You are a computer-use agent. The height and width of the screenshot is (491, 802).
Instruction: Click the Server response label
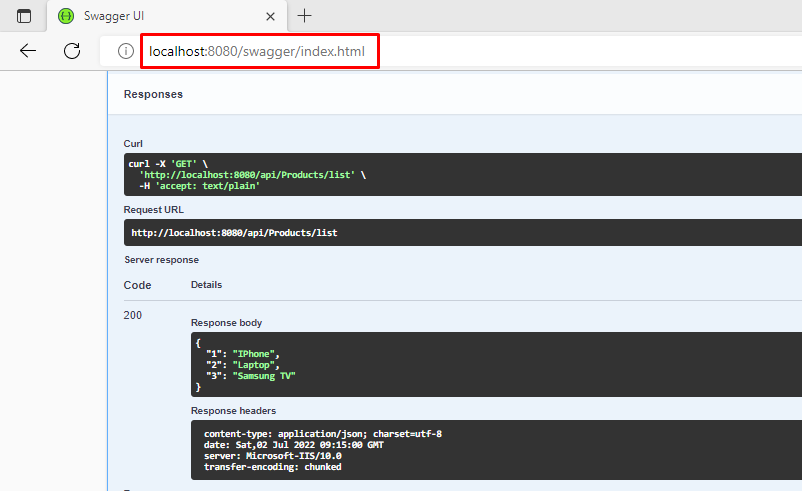click(x=161, y=260)
